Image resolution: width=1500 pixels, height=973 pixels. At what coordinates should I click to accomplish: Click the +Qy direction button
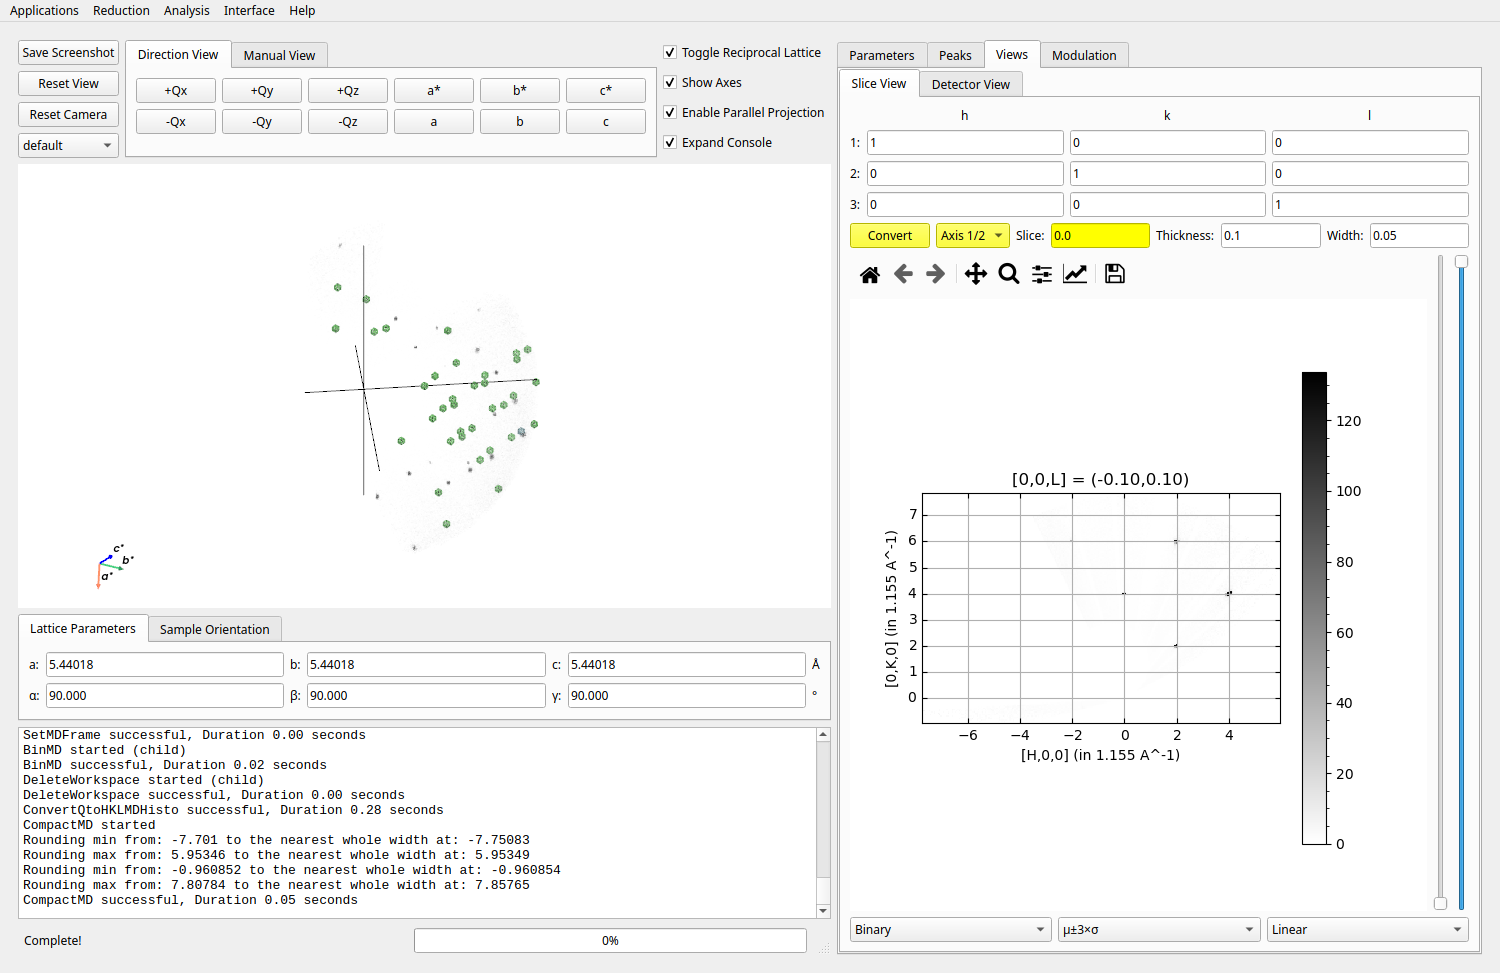pos(262,90)
